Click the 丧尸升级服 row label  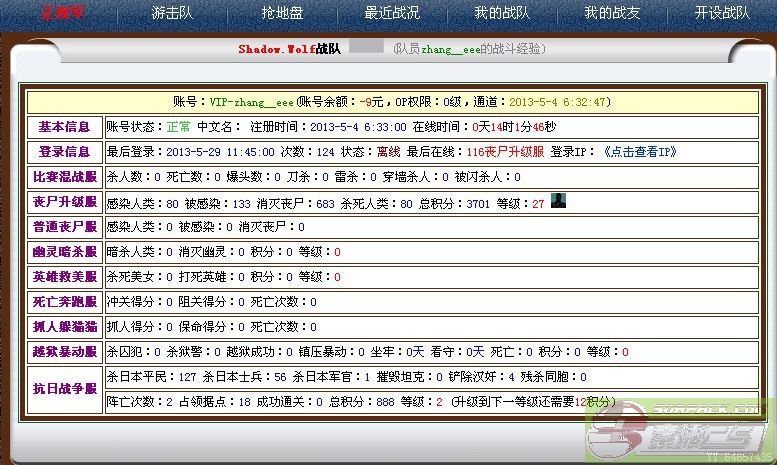click(x=64, y=202)
